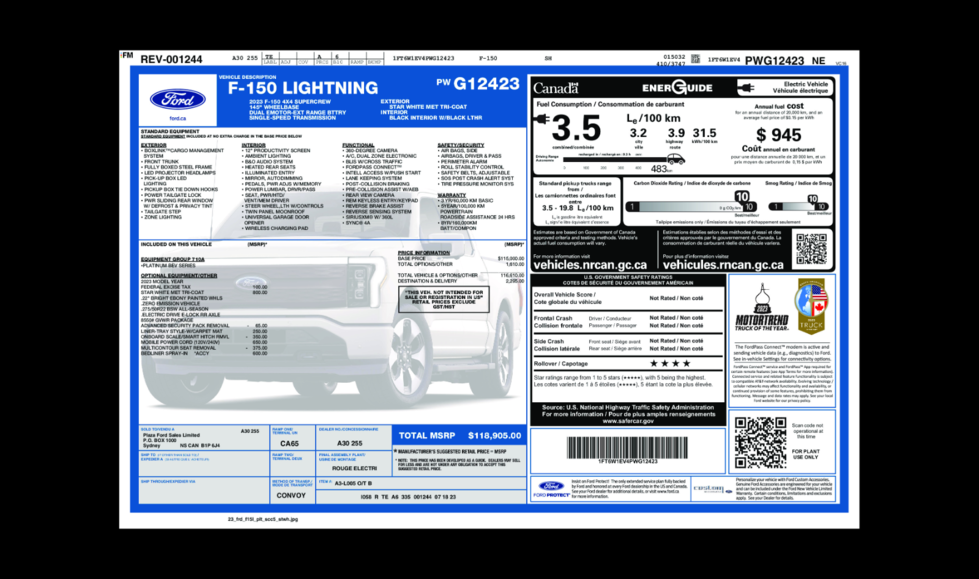
Task: Click the large 3.5 combined consumption figure
Action: coord(576,128)
